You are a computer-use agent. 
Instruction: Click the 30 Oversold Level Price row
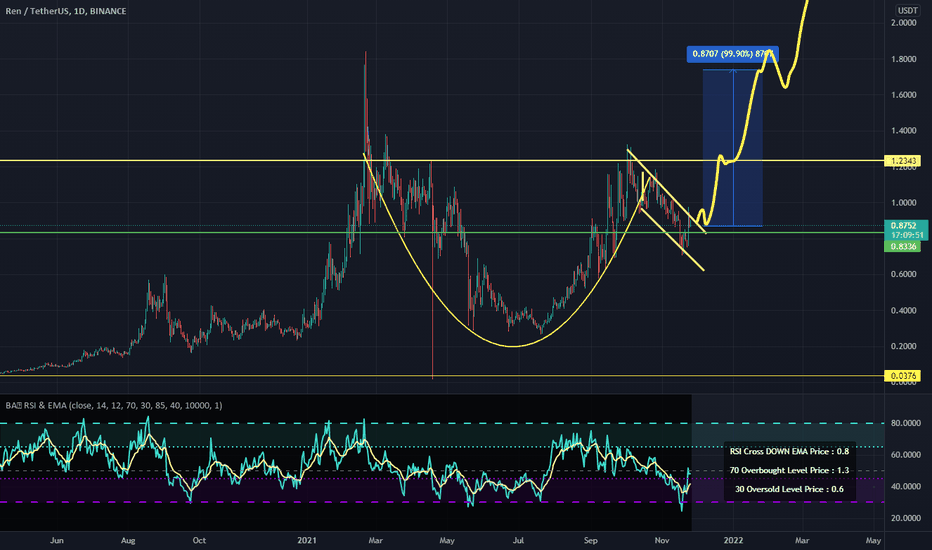(x=789, y=489)
